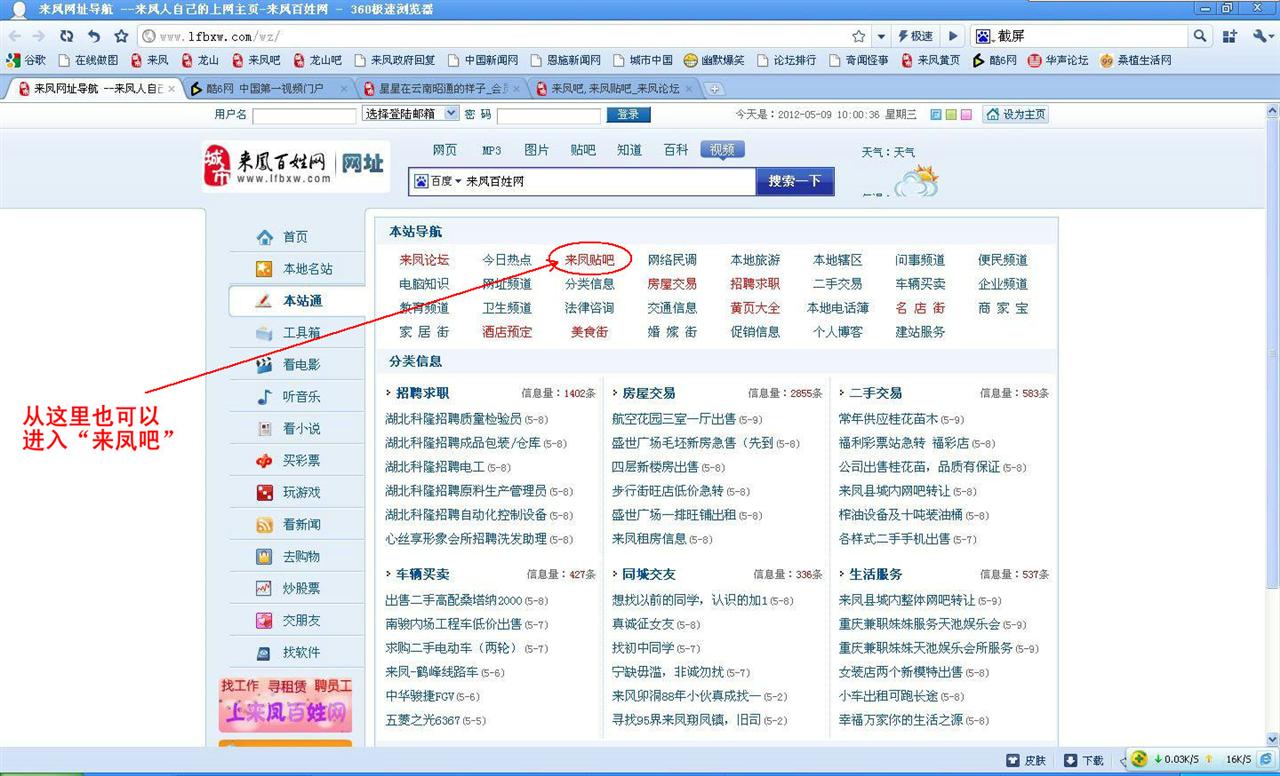Open 下载 downloads in the status bar
The image size is (1280, 776).
coord(1084,761)
